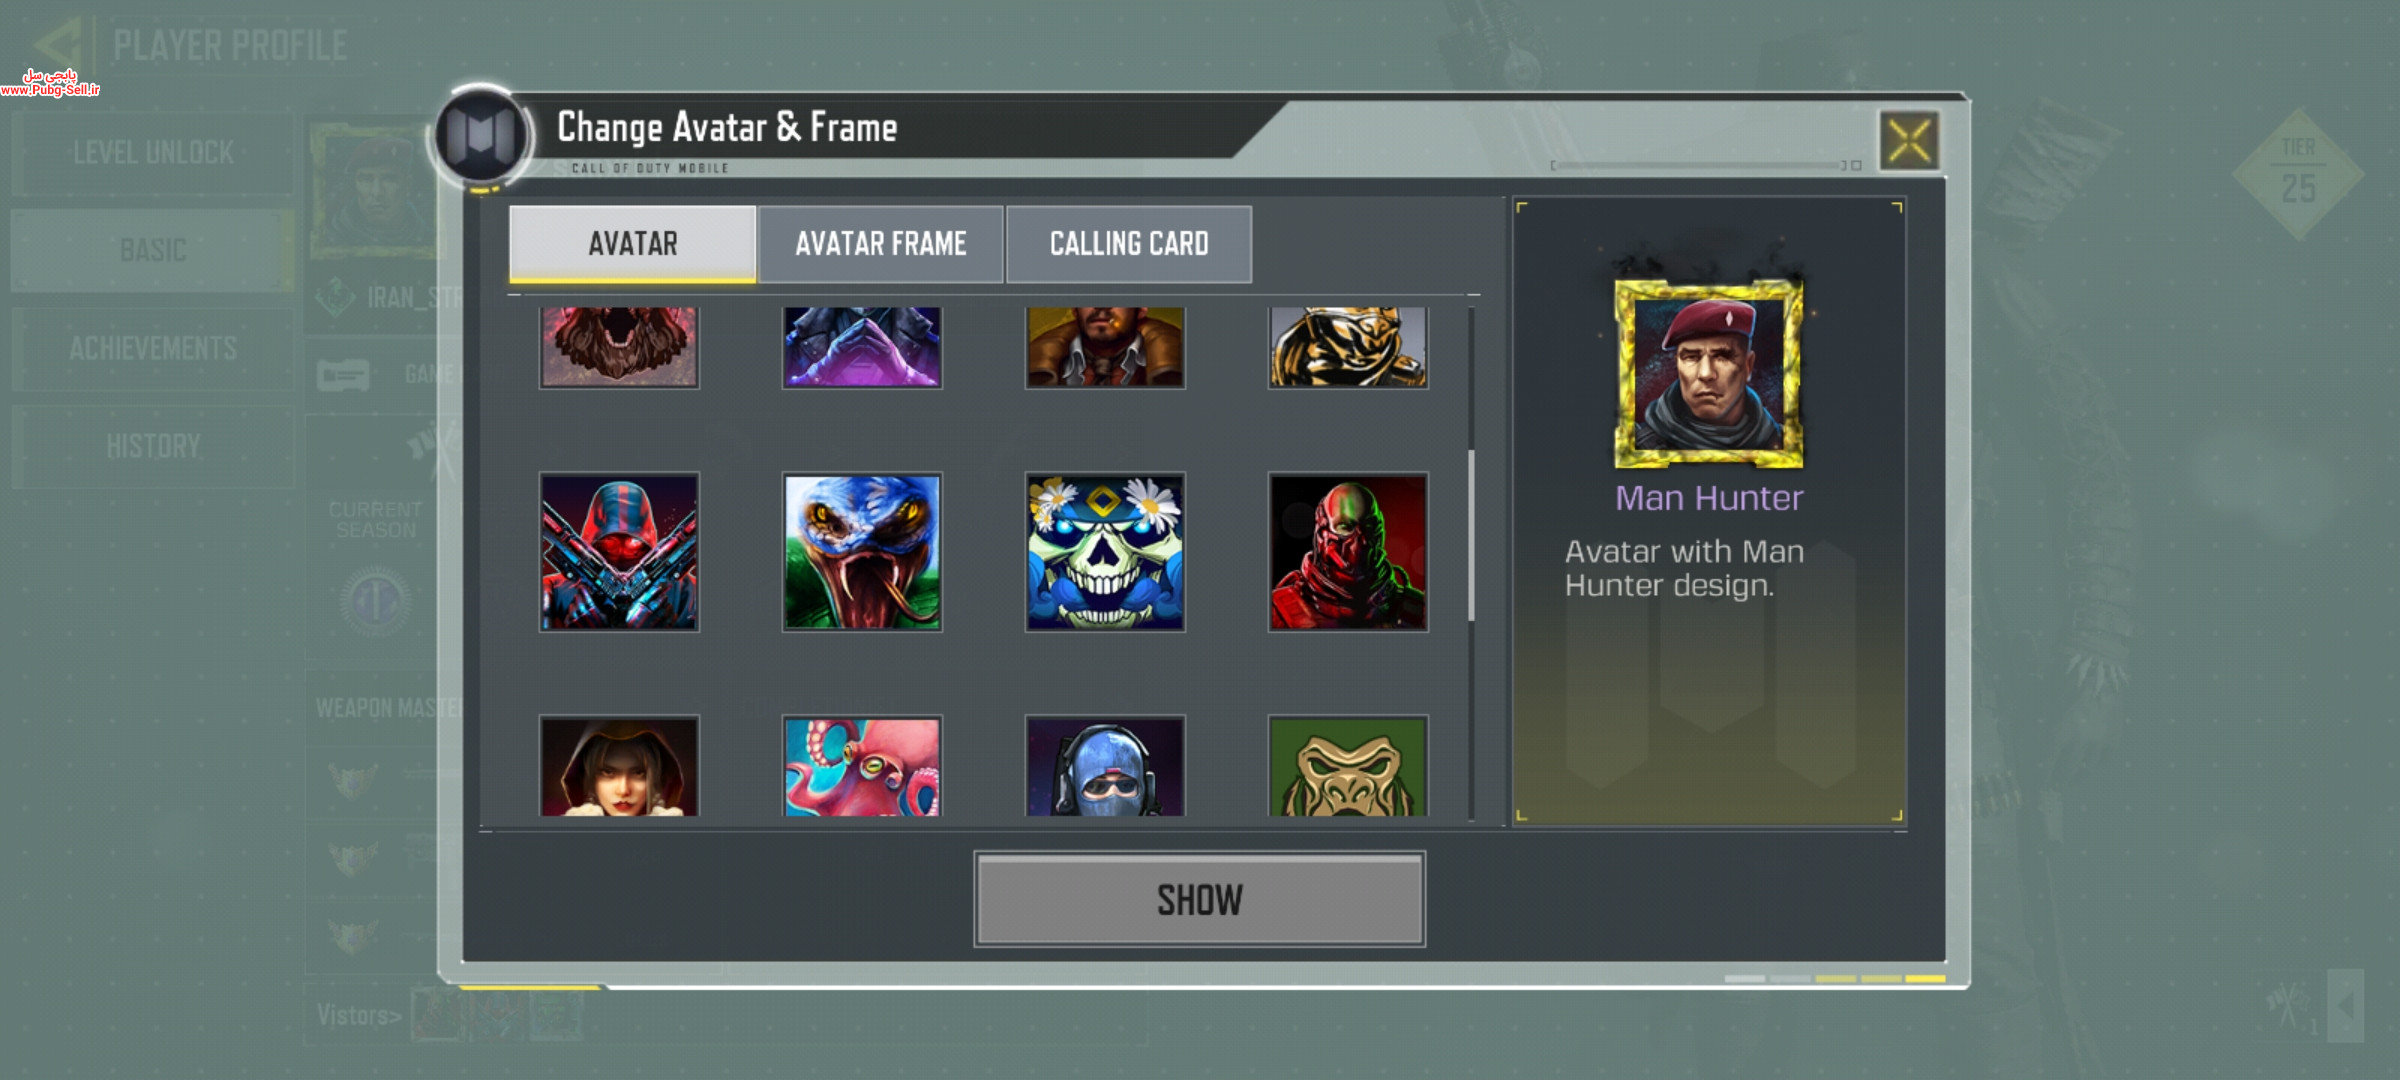Pick the skull with flowers avatar

coord(1105,552)
